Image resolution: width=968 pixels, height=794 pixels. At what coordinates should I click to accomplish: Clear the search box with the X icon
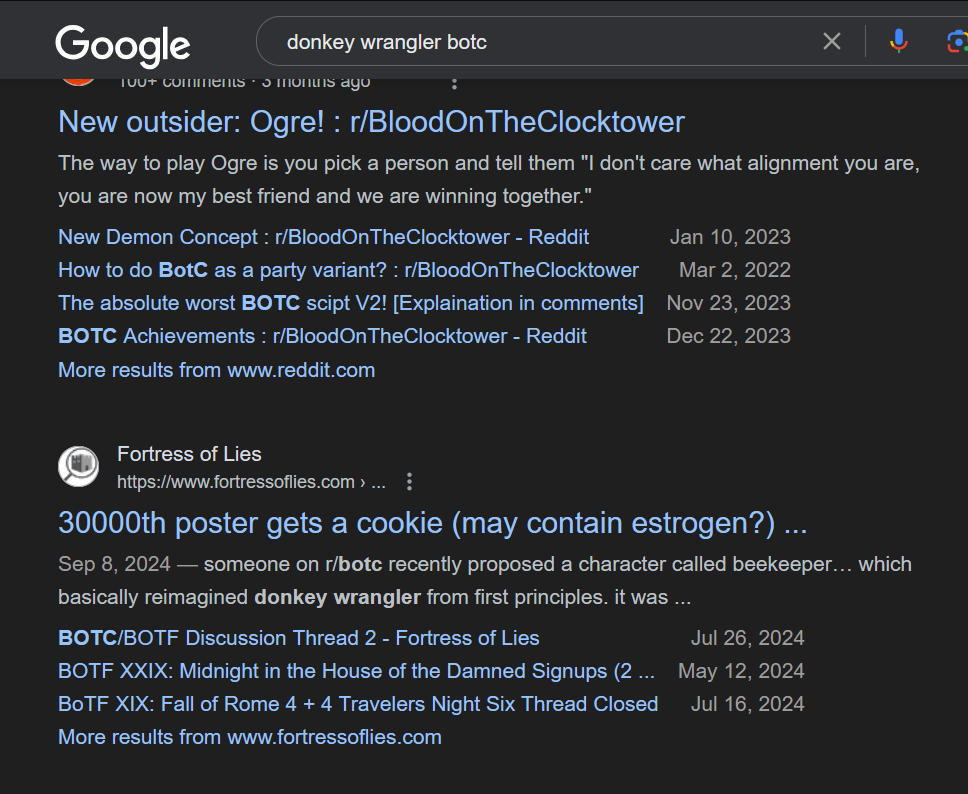(x=832, y=41)
